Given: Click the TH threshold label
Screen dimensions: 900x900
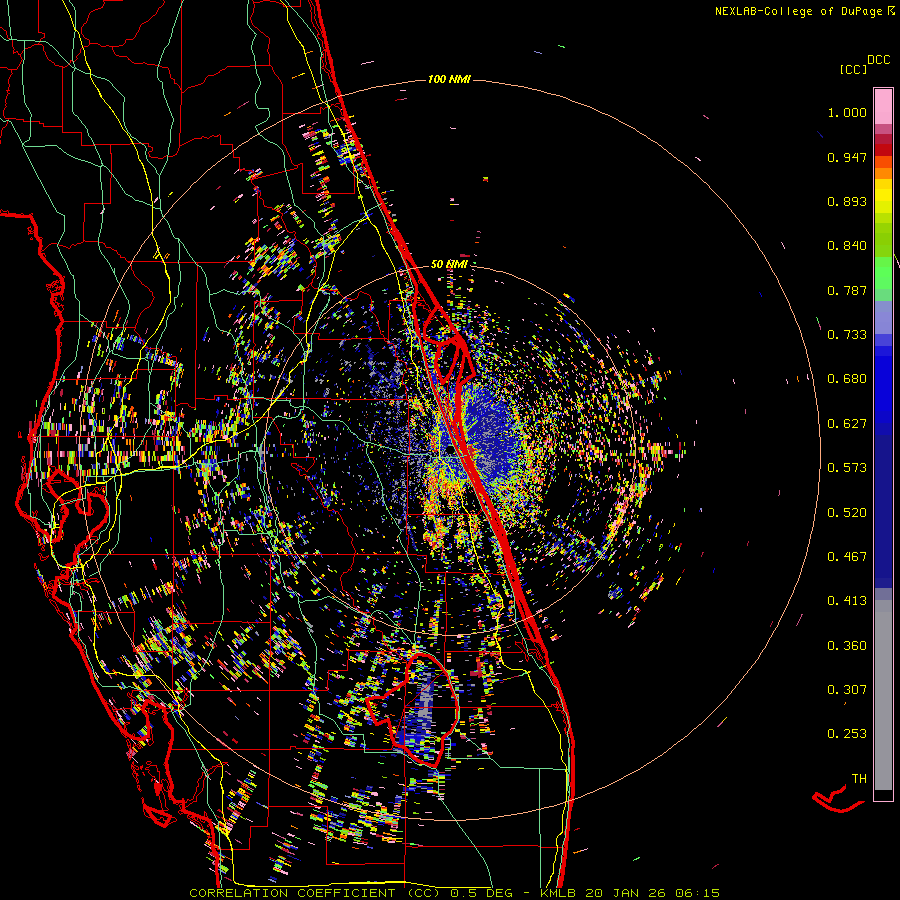Looking at the screenshot, I should tap(858, 778).
